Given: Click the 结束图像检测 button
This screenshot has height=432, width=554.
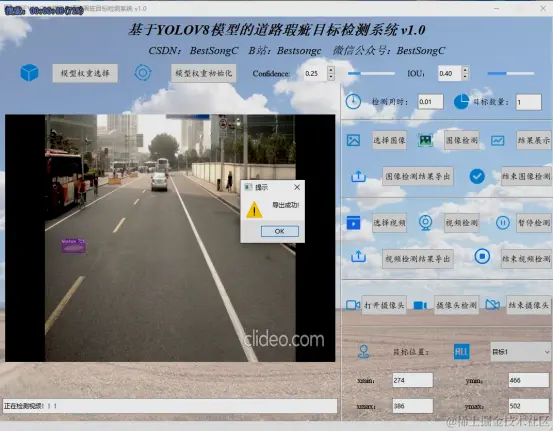Looking at the screenshot, I should click(x=526, y=176).
